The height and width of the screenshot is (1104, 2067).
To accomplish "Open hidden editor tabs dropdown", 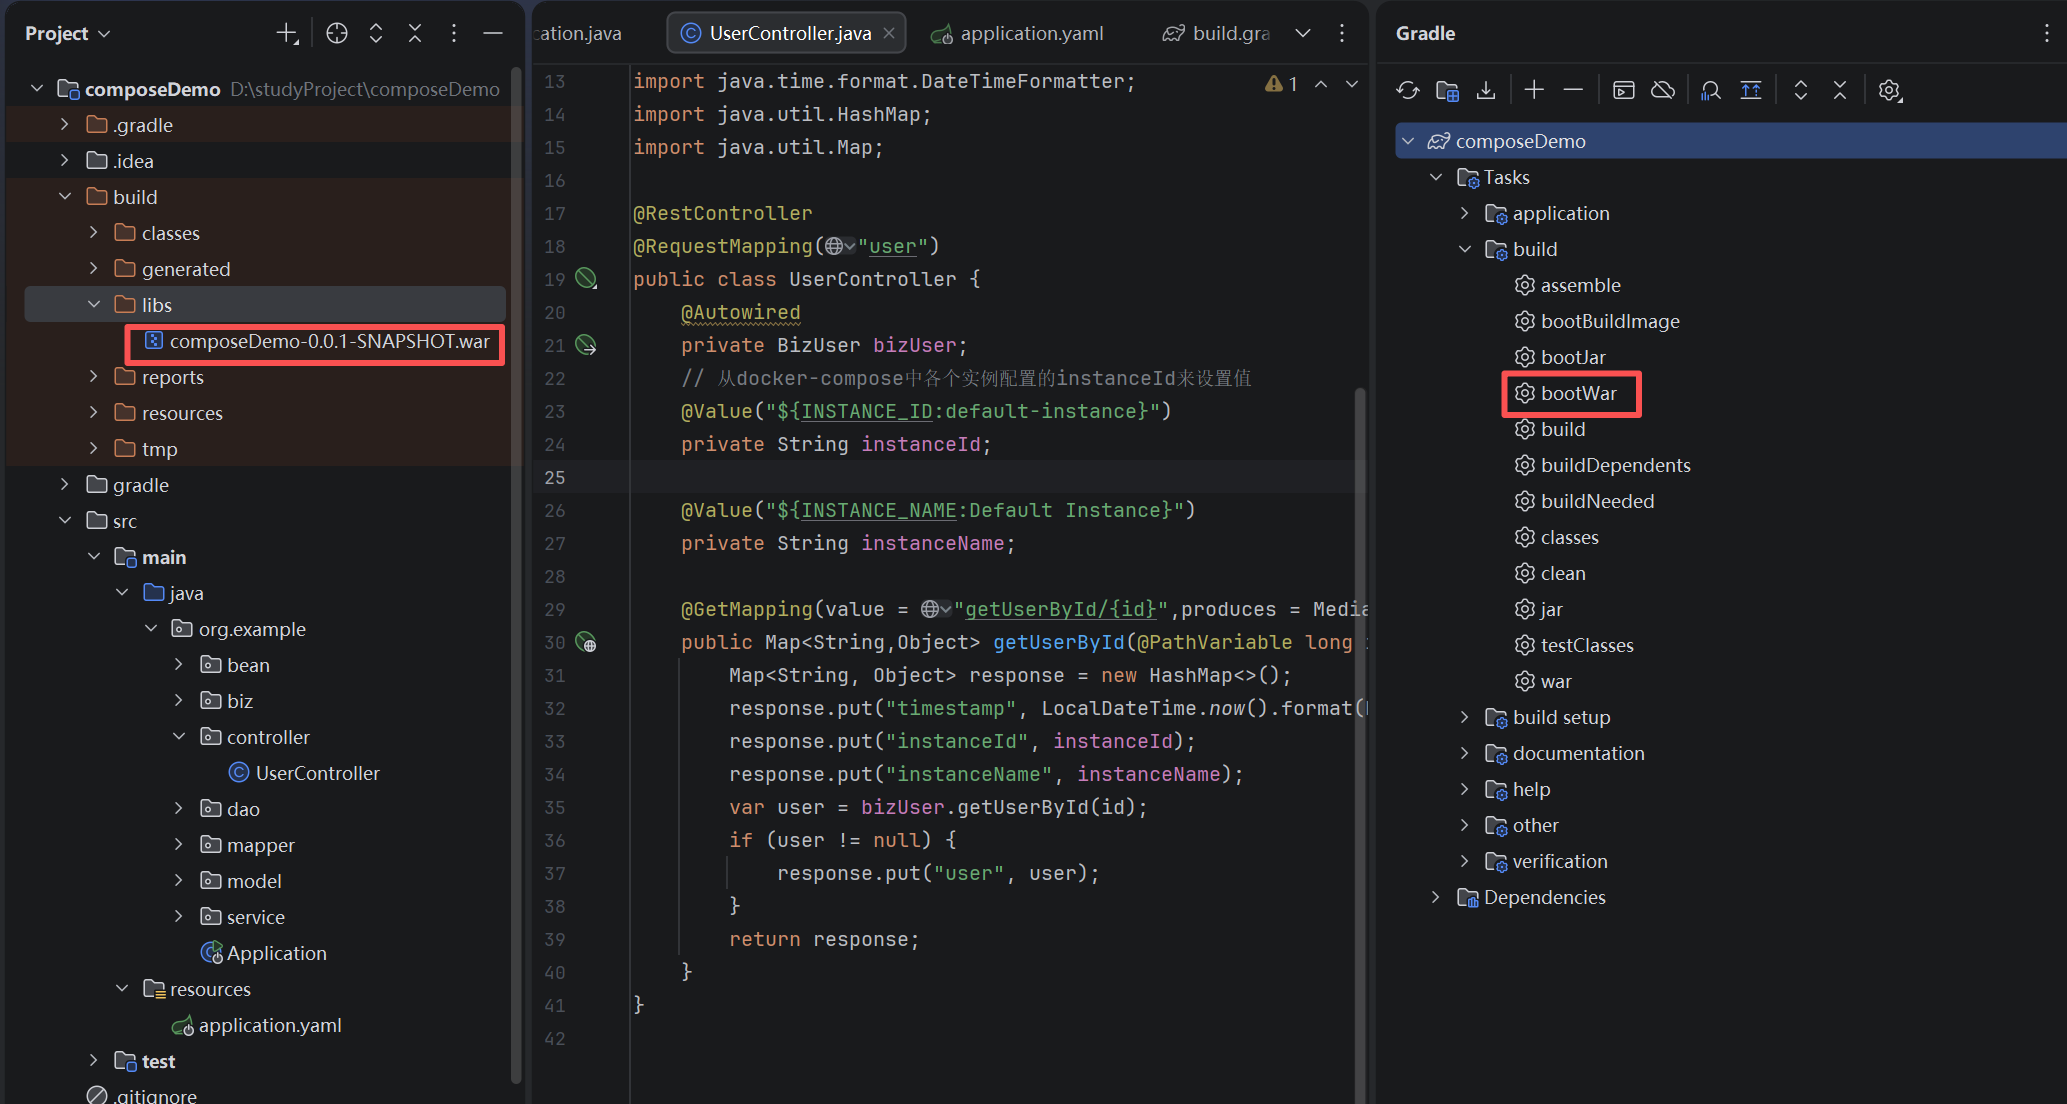I will tap(1303, 33).
